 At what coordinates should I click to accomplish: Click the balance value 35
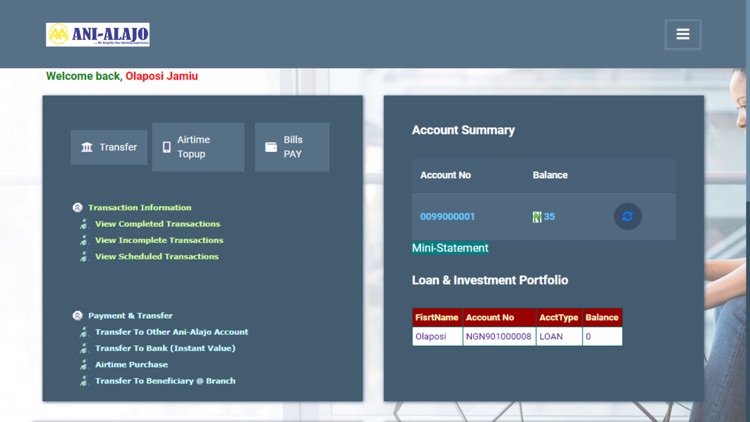point(549,217)
